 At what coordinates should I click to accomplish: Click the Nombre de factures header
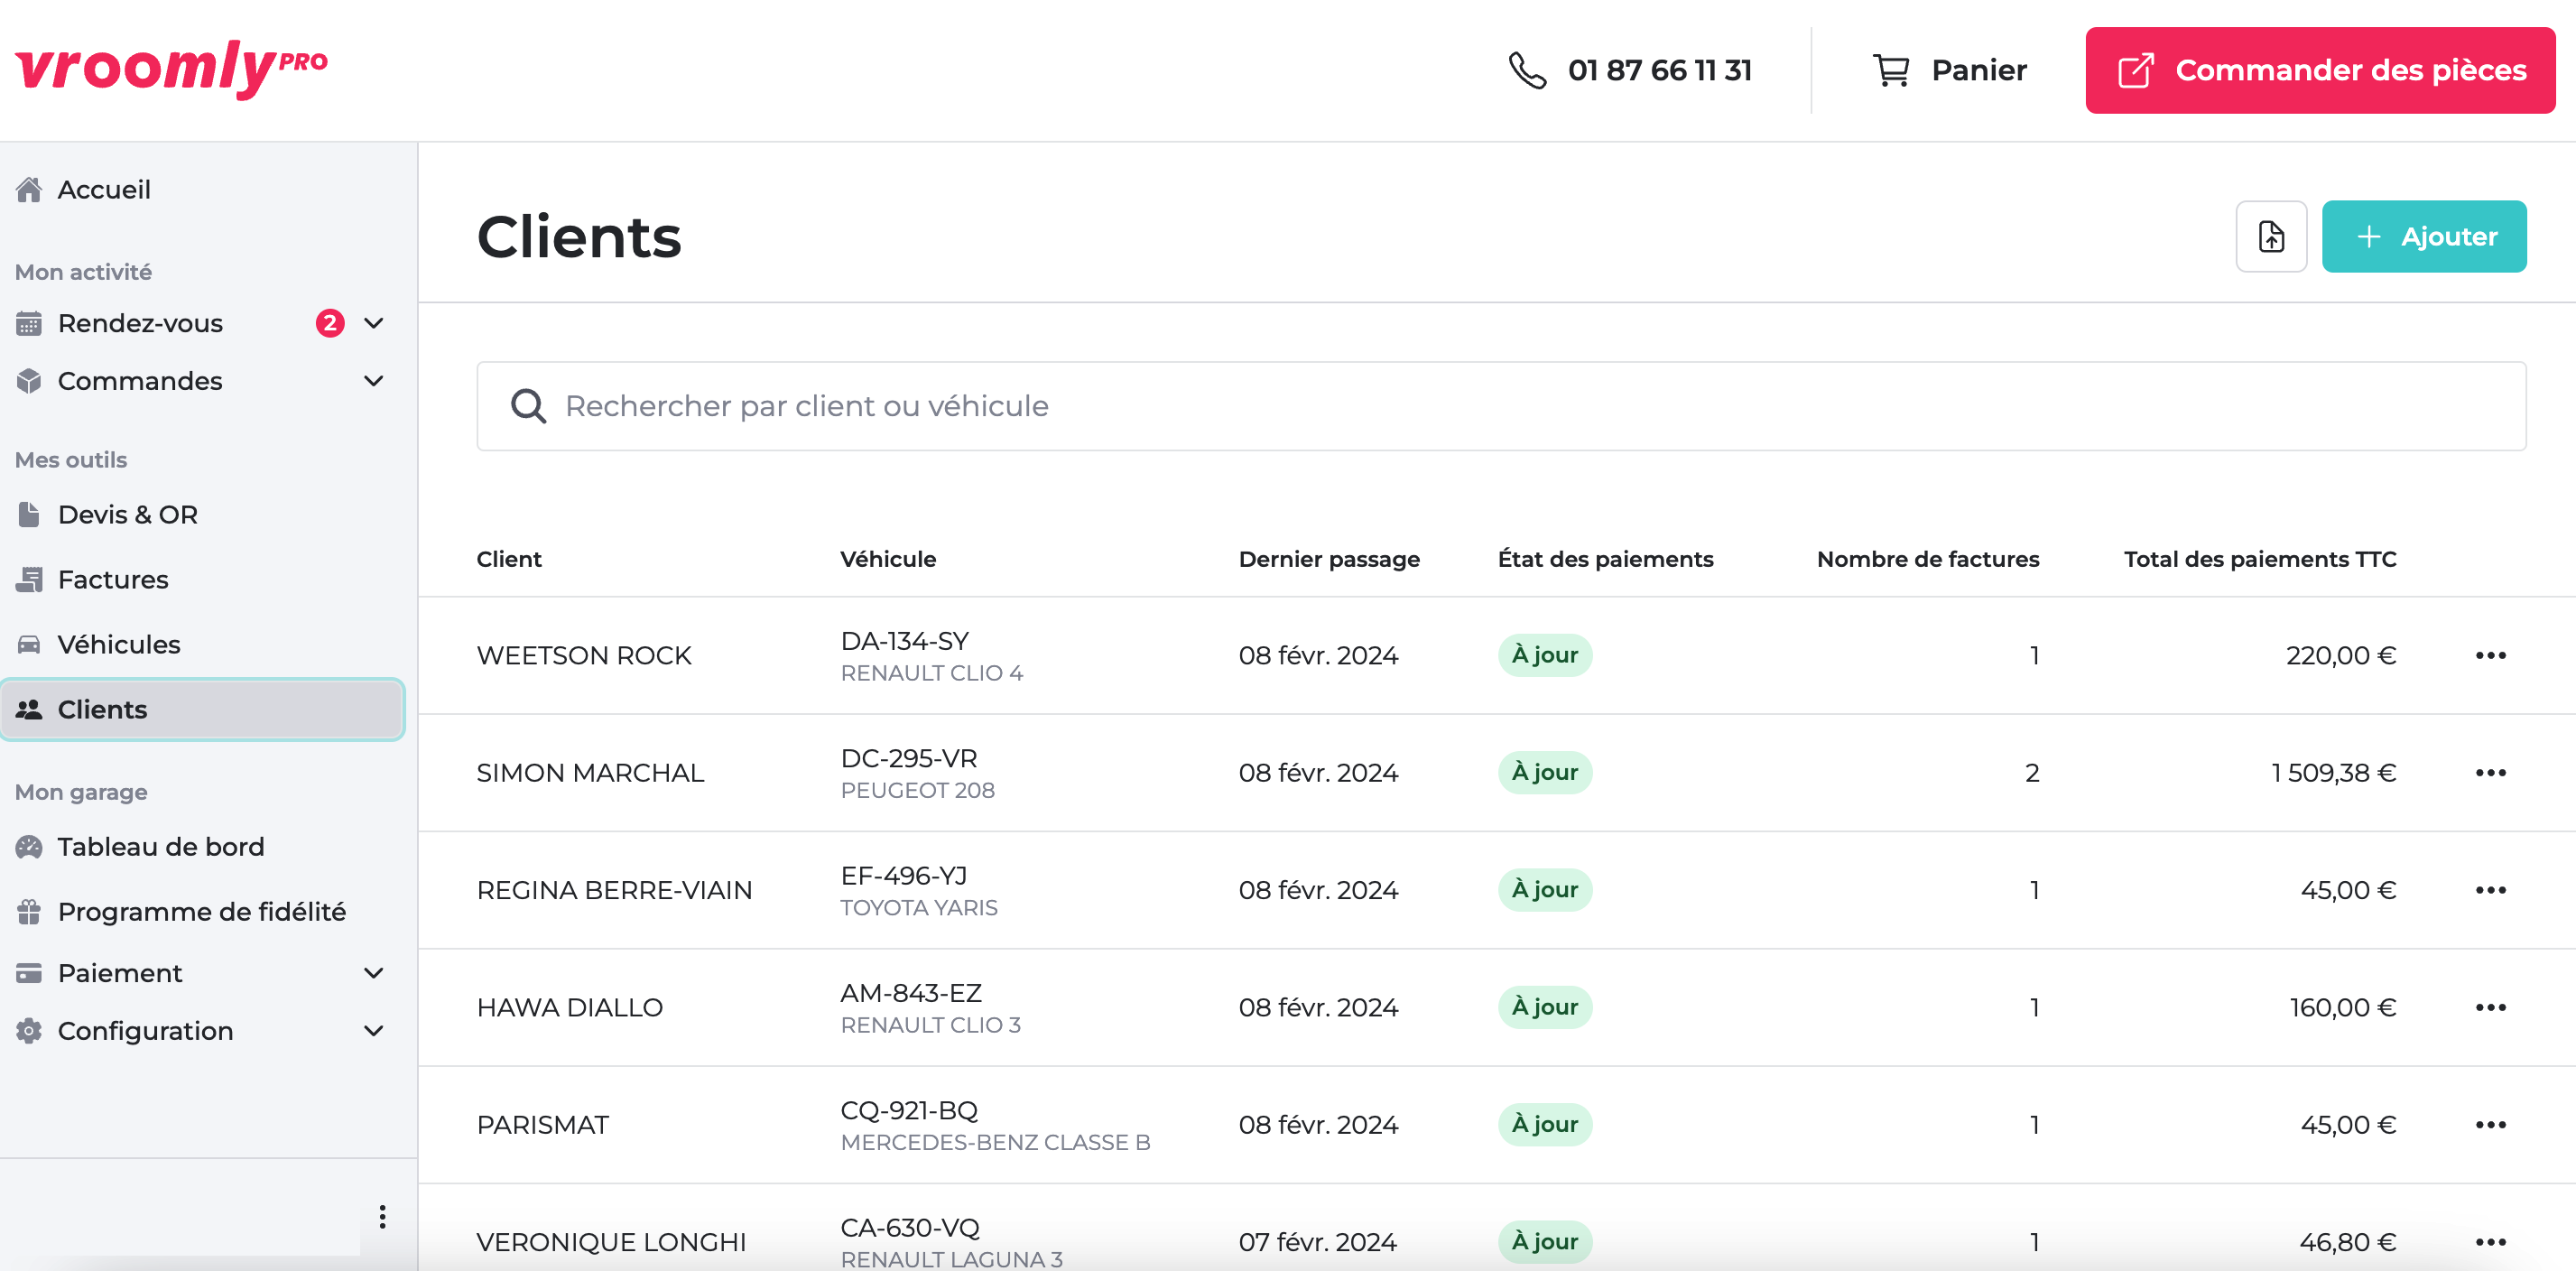point(1928,559)
